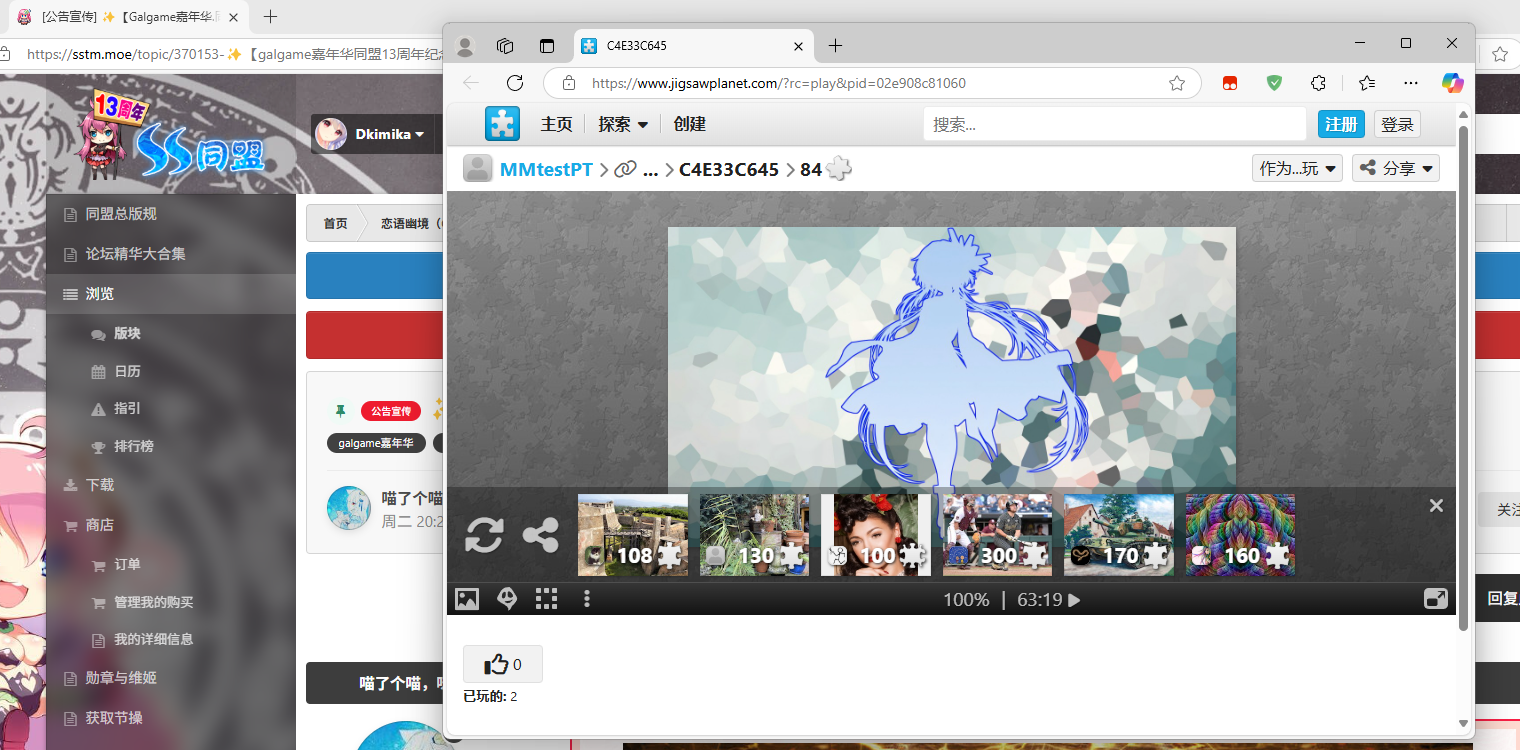The image size is (1520, 750).
Task: Add page to favorites star icon
Action: click(x=1177, y=83)
